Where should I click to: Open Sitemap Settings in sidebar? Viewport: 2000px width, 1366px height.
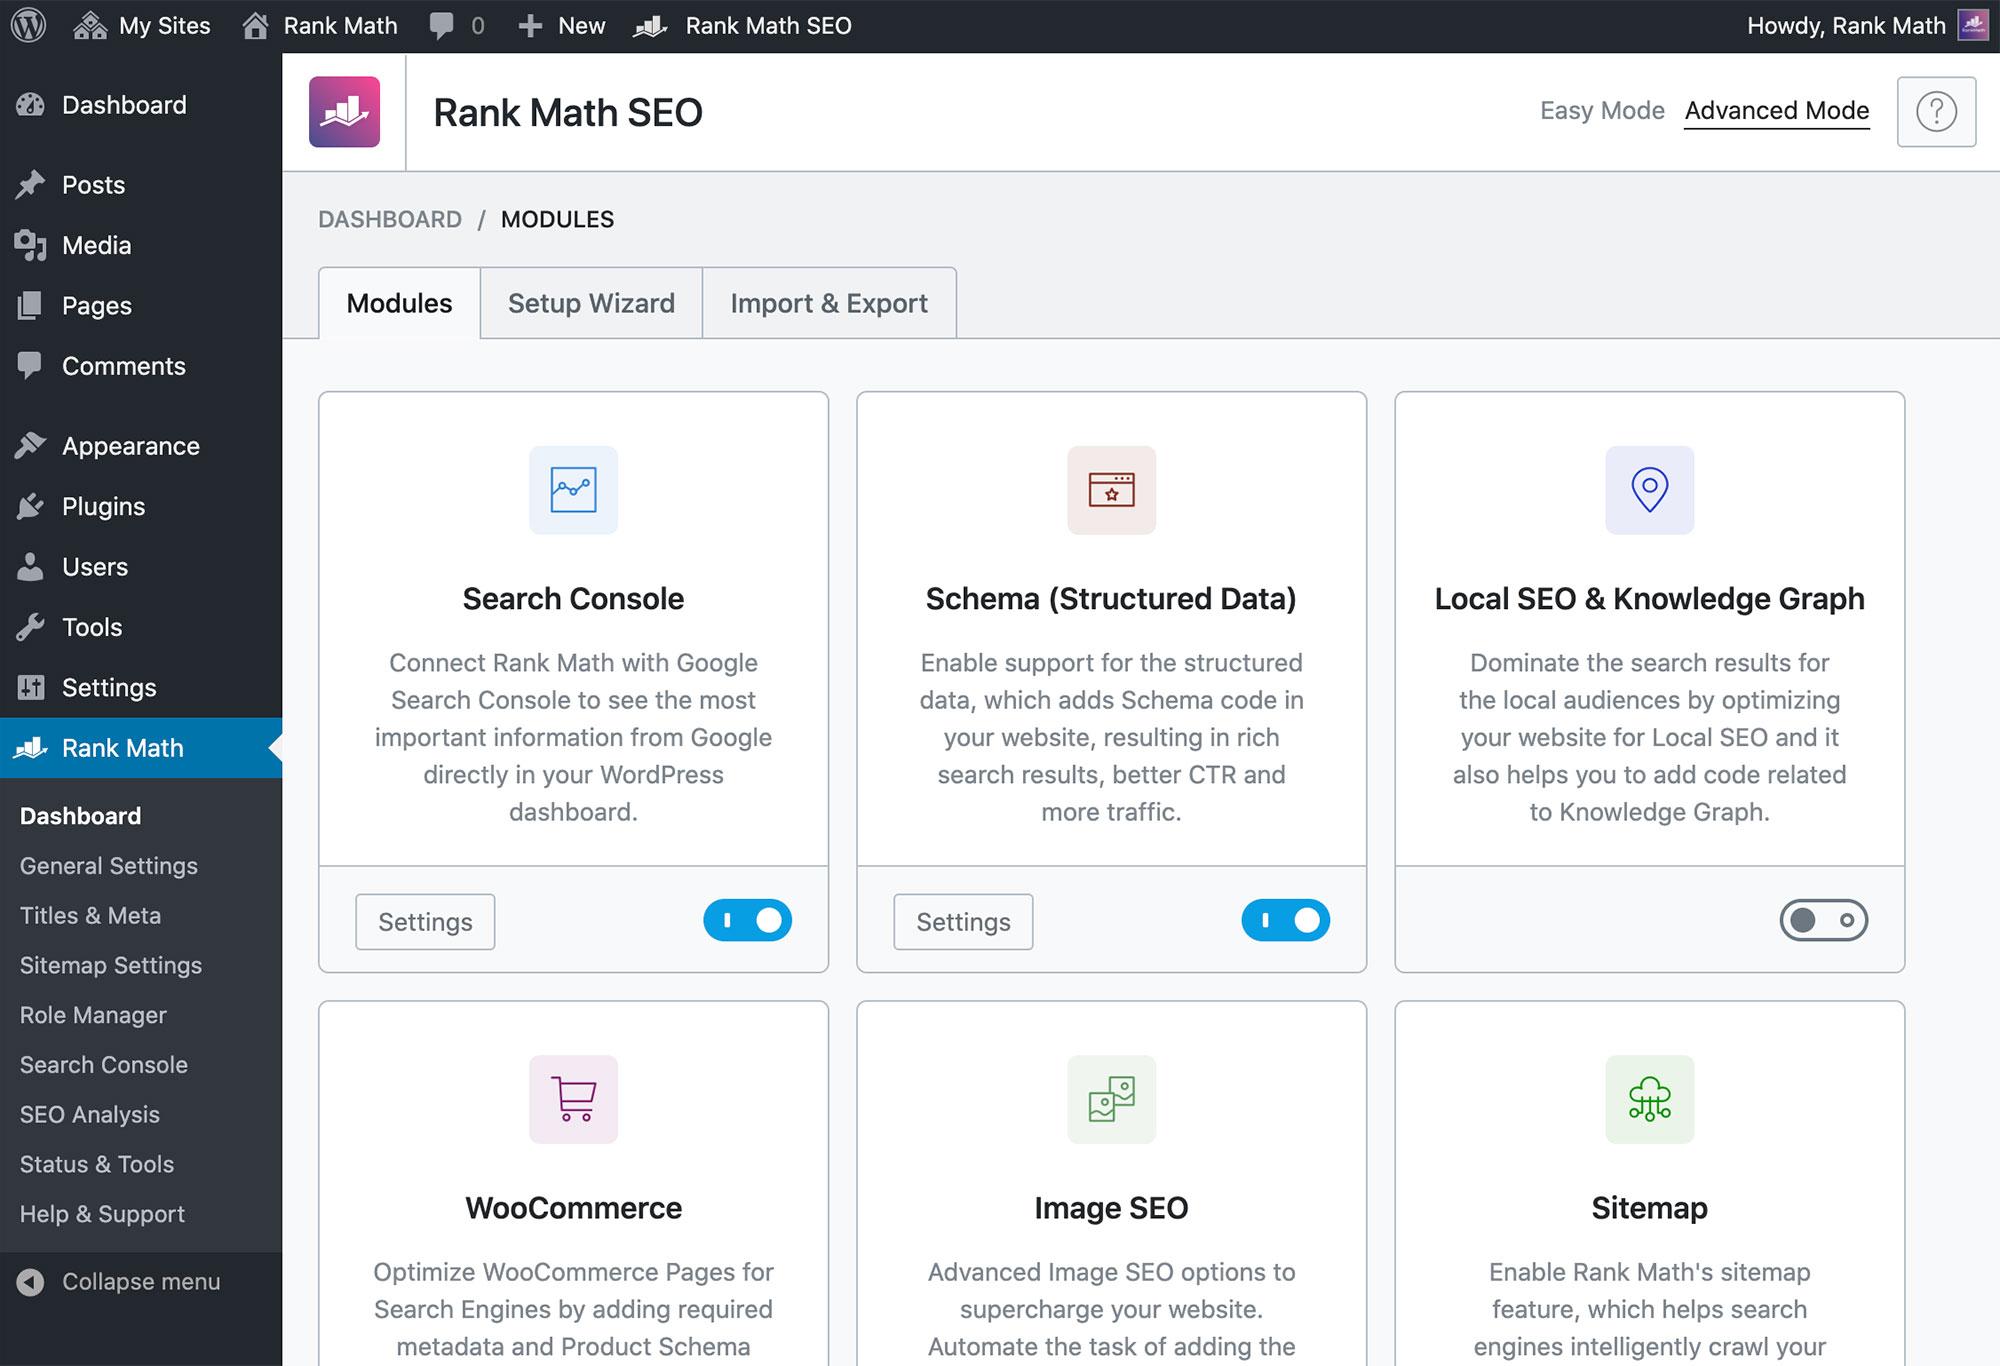109,963
